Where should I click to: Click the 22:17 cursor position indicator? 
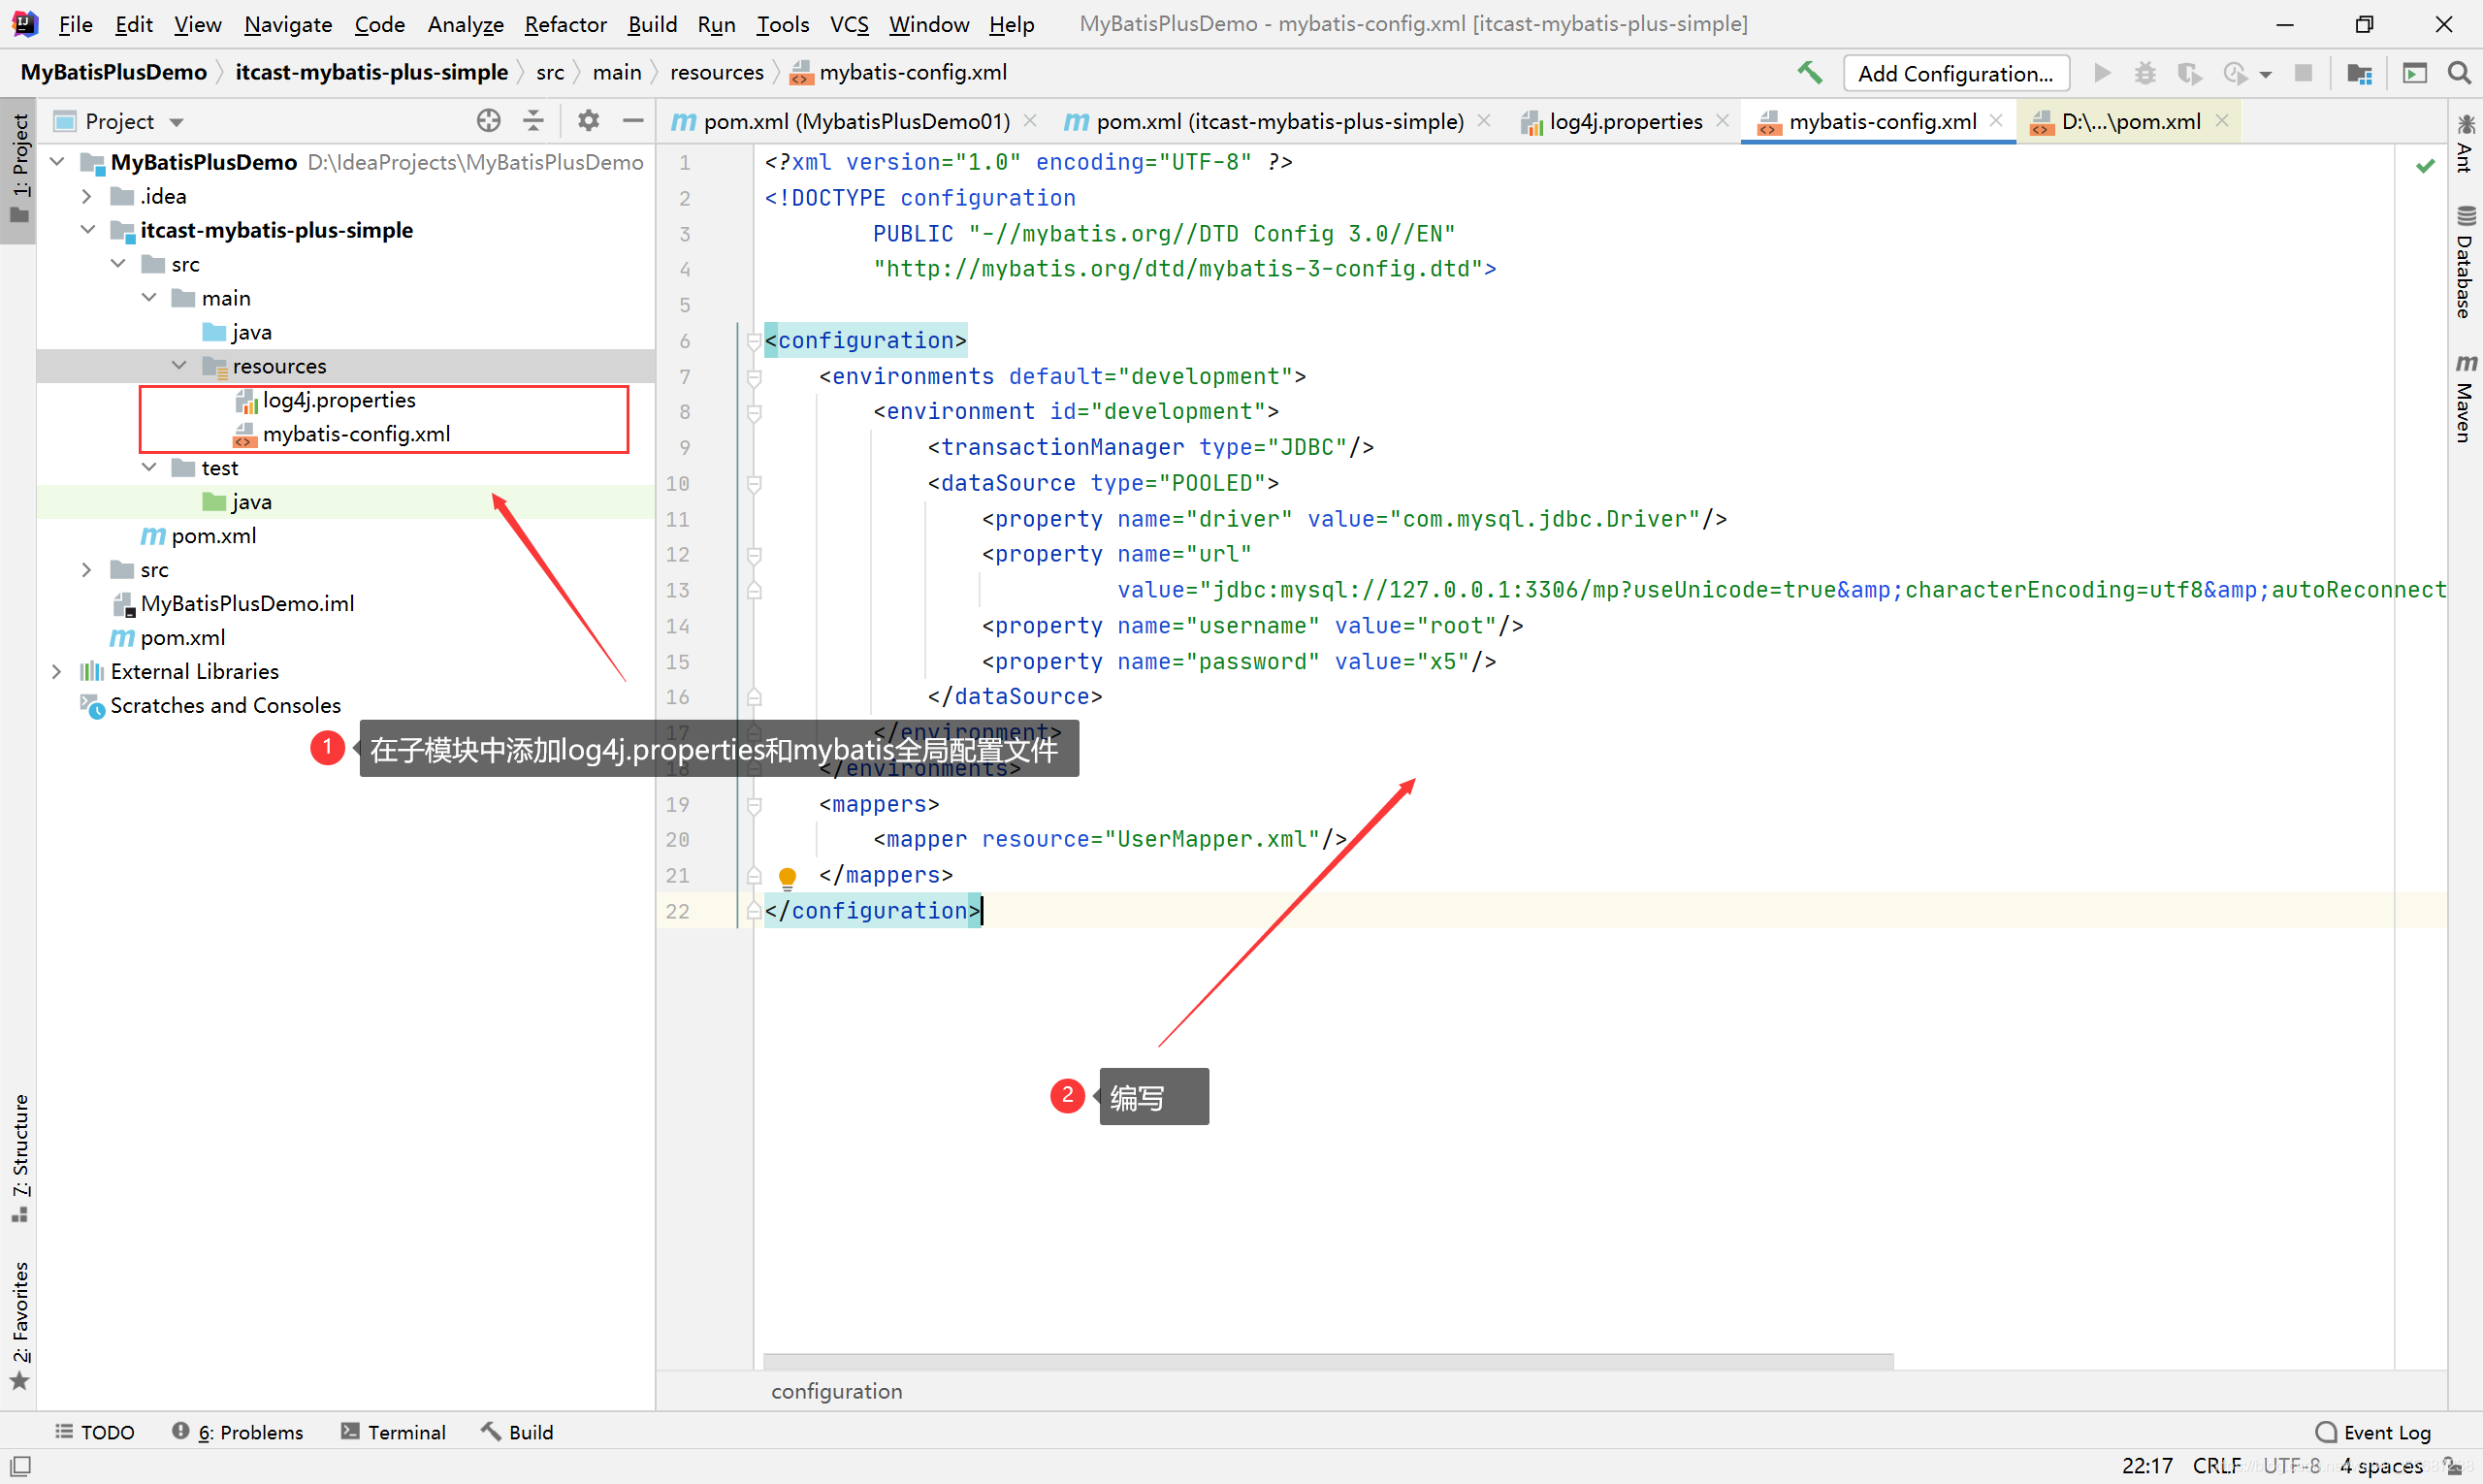pos(2147,1466)
